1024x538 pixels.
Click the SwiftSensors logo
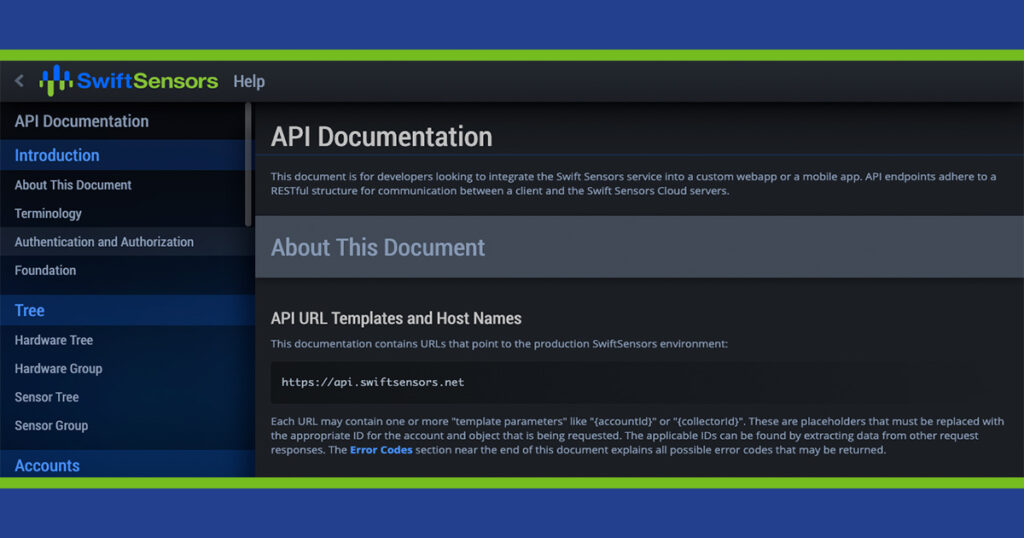tap(129, 80)
